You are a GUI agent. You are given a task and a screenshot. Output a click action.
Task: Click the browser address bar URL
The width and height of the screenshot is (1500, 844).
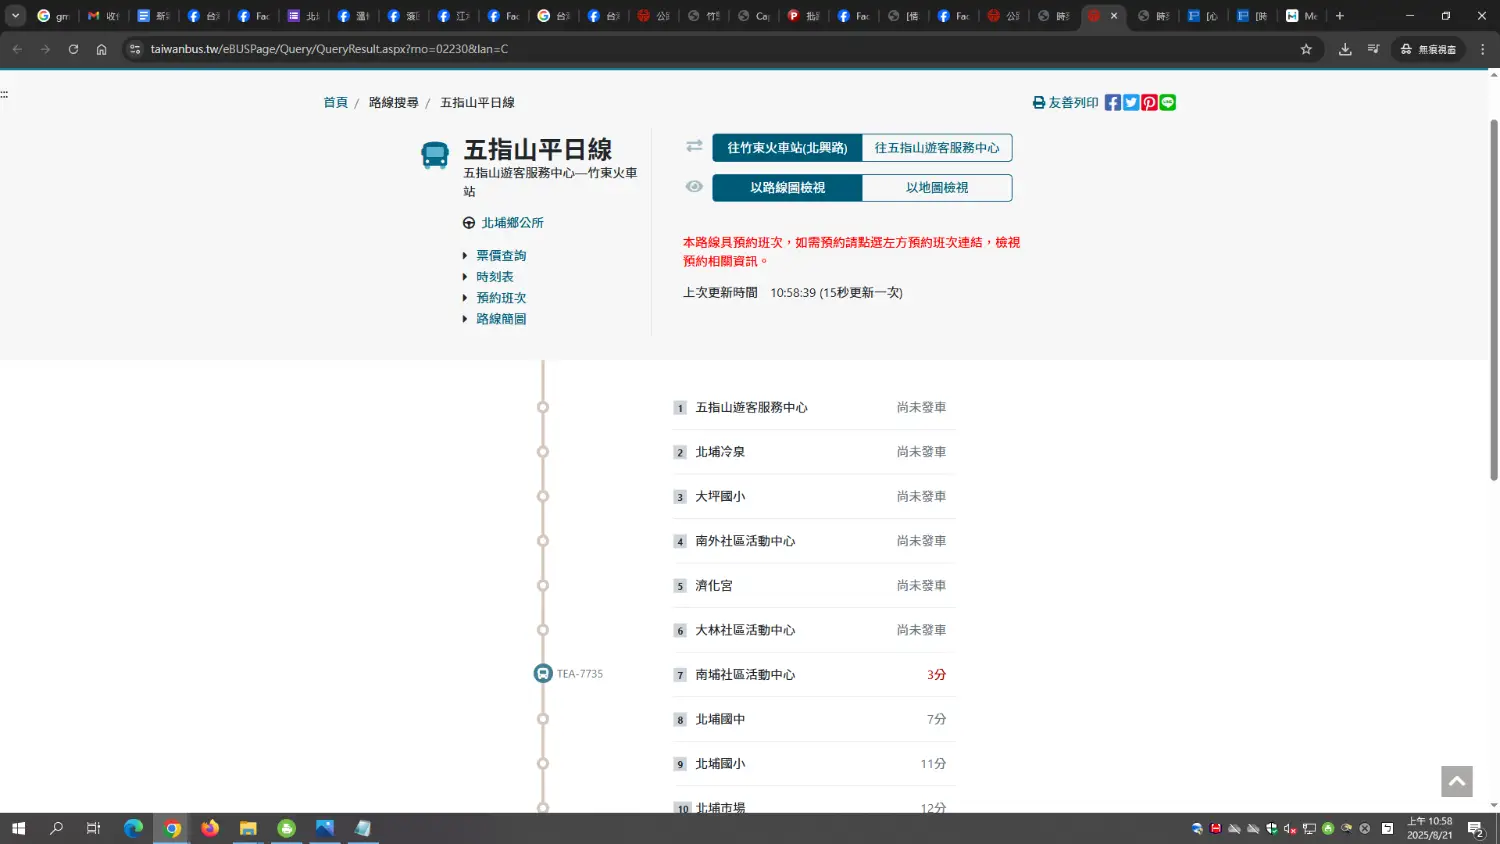pos(329,49)
